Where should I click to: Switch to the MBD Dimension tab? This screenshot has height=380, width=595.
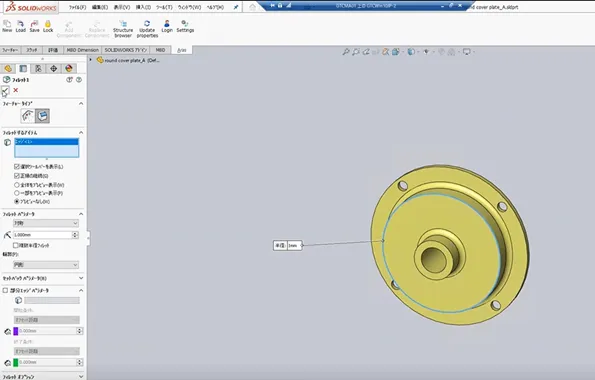[x=82, y=50]
